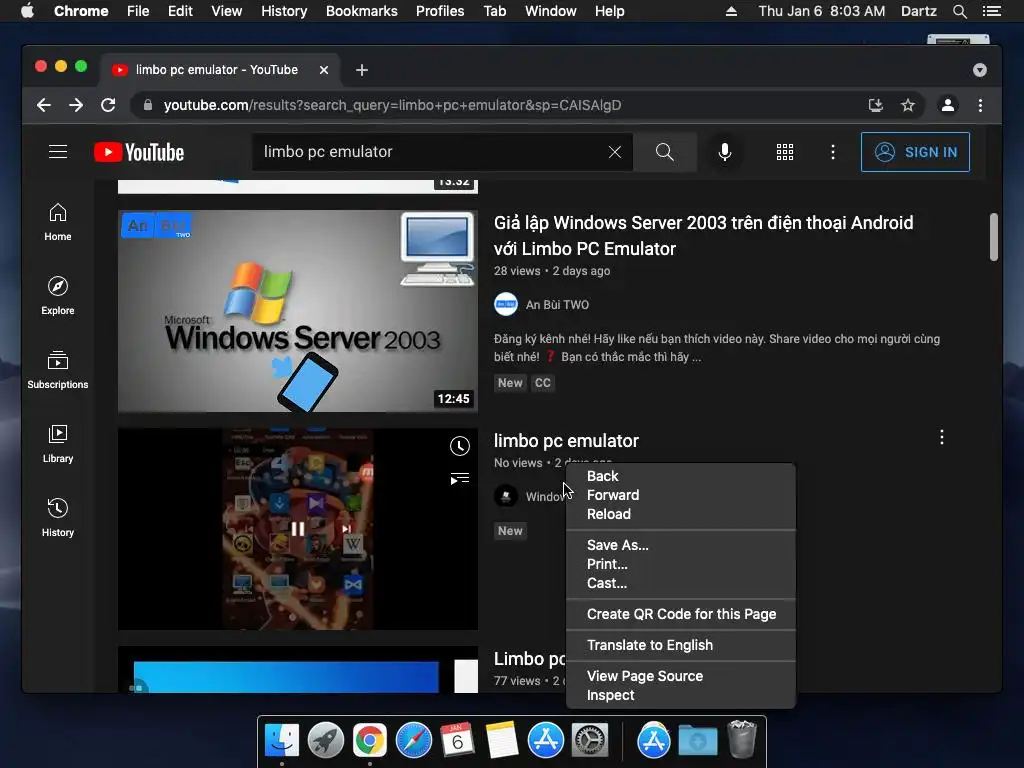1024x768 pixels.
Task: Open Safari from the dock
Action: [x=413, y=741]
